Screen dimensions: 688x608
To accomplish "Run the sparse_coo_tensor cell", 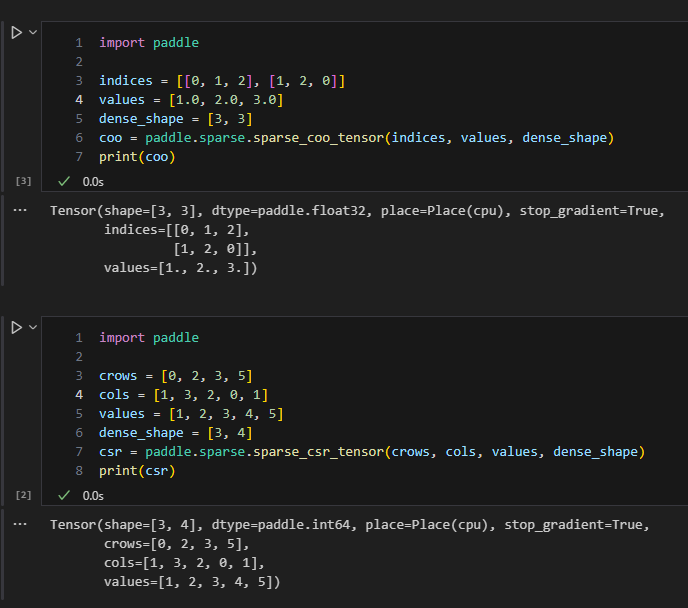I will pyautogui.click(x=16, y=32).
